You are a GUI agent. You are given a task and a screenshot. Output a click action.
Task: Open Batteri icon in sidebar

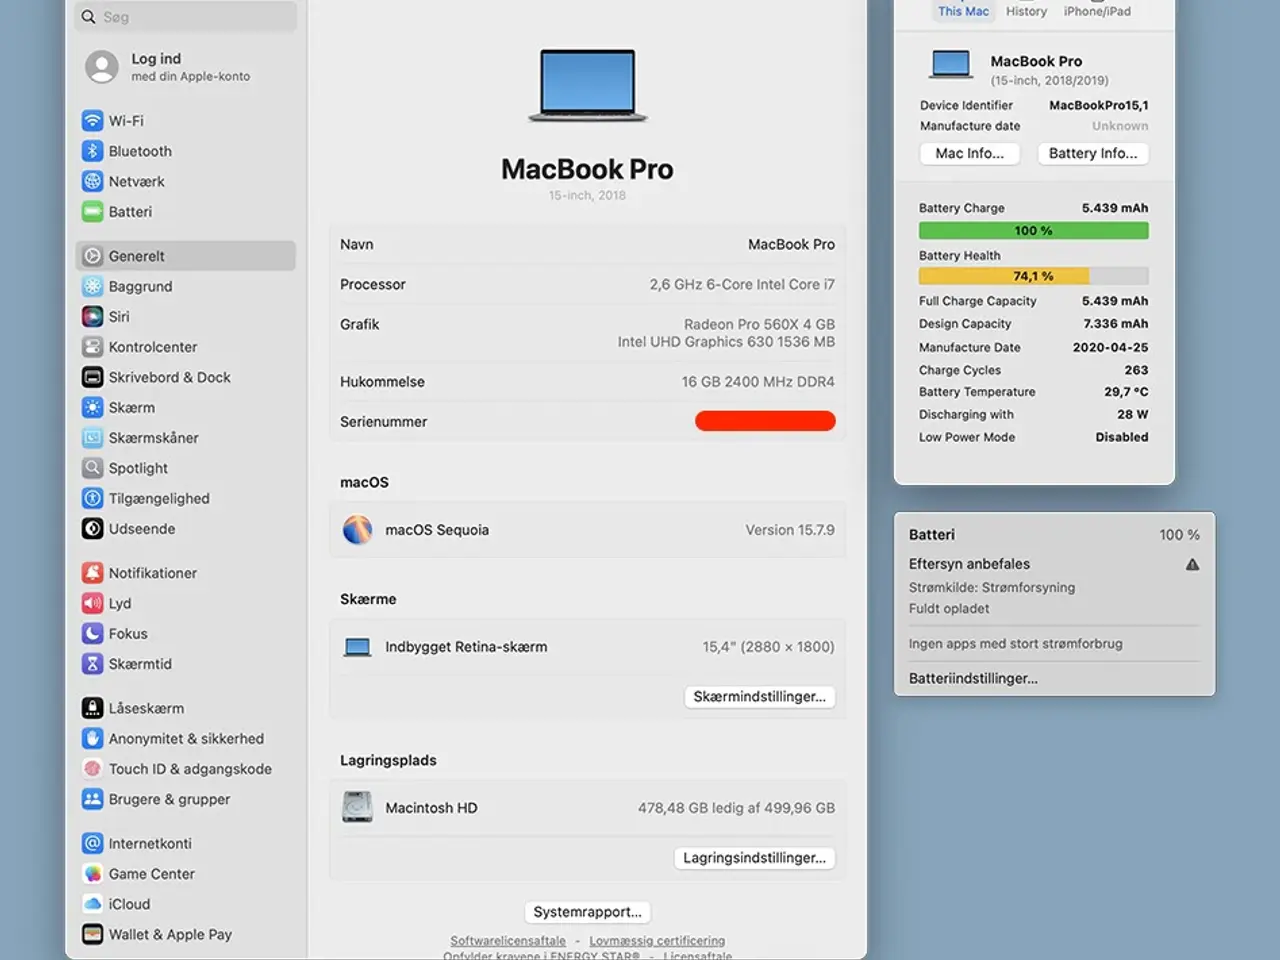point(92,212)
